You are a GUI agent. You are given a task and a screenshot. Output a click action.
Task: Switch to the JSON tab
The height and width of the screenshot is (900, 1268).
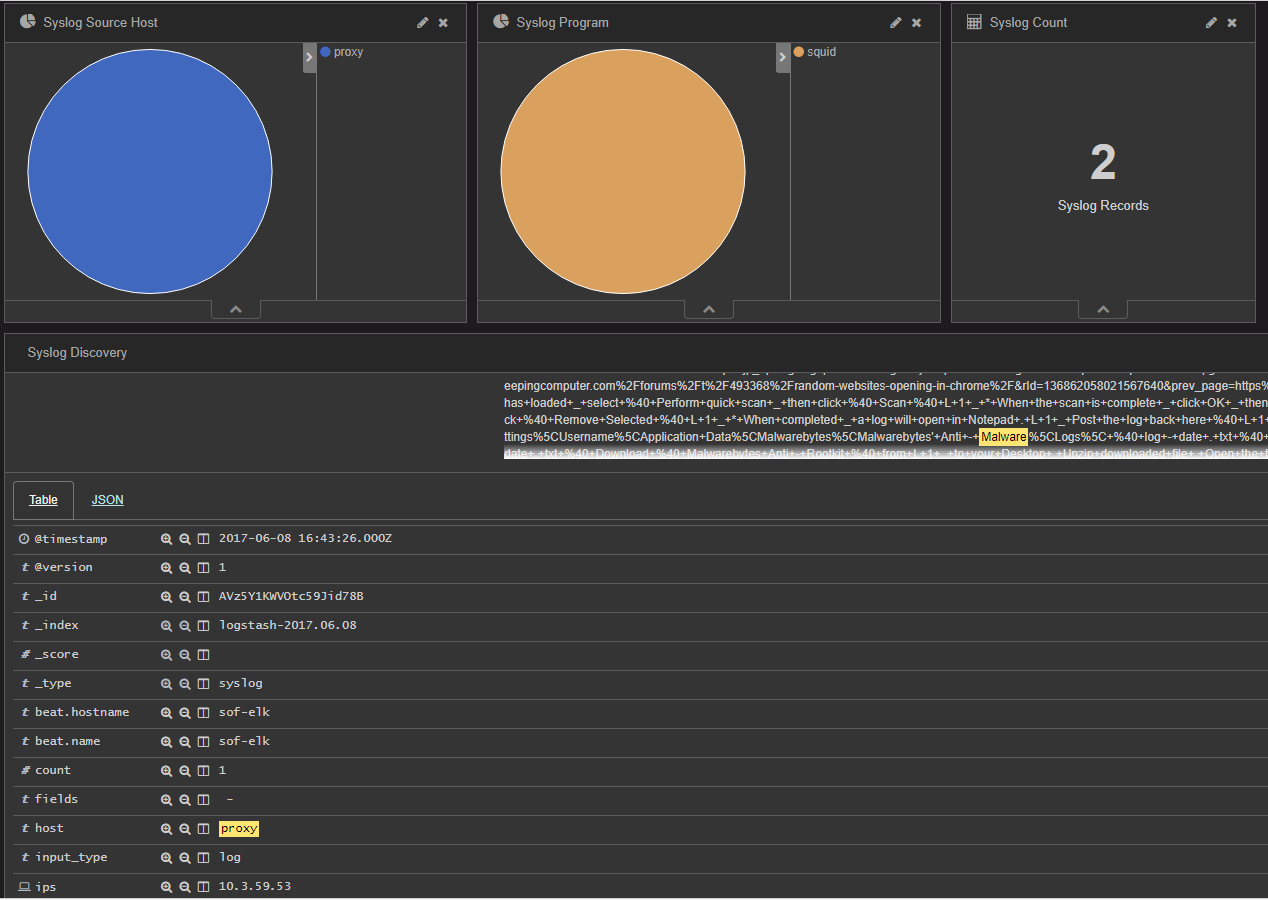tap(108, 500)
